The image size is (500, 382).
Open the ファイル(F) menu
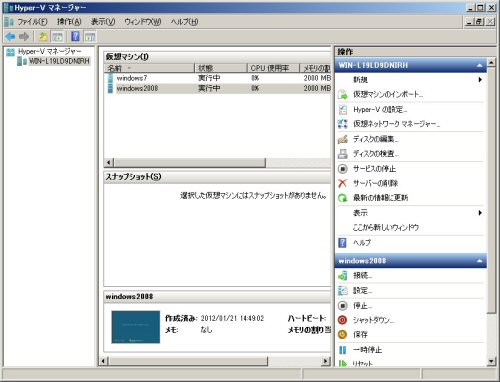(x=32, y=22)
